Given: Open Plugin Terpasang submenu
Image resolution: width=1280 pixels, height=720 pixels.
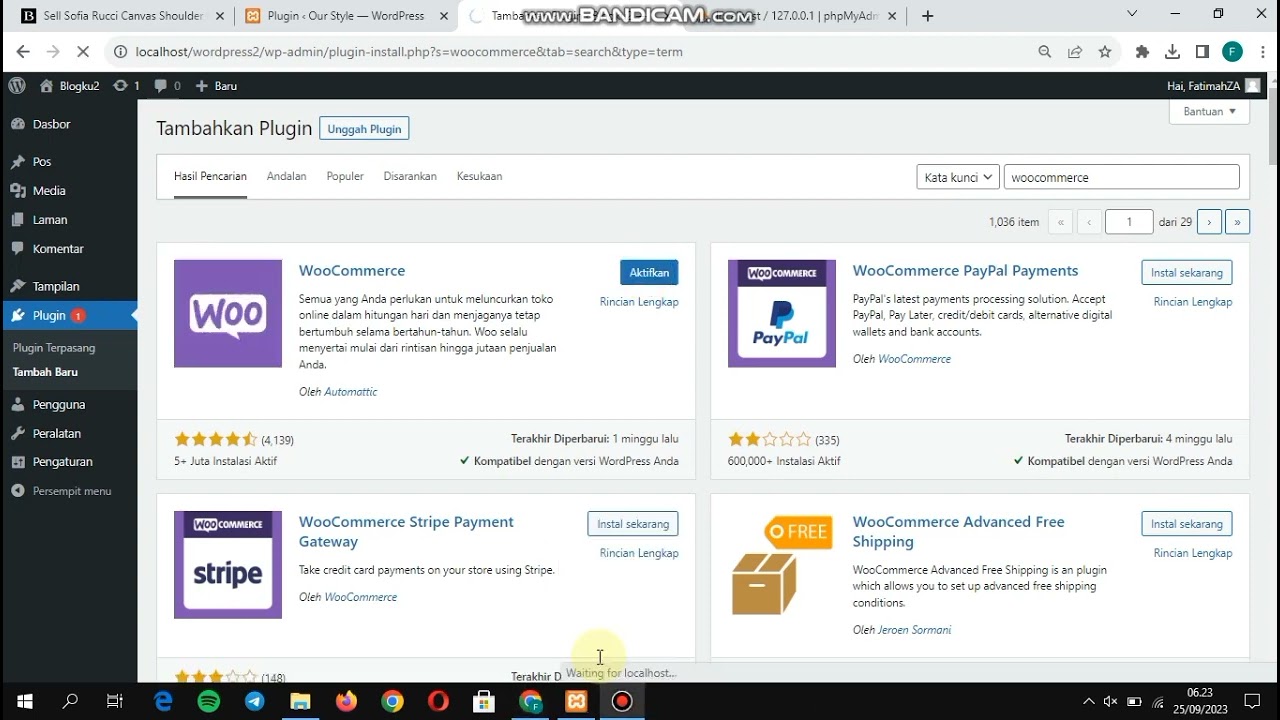Looking at the screenshot, I should click(x=54, y=348).
